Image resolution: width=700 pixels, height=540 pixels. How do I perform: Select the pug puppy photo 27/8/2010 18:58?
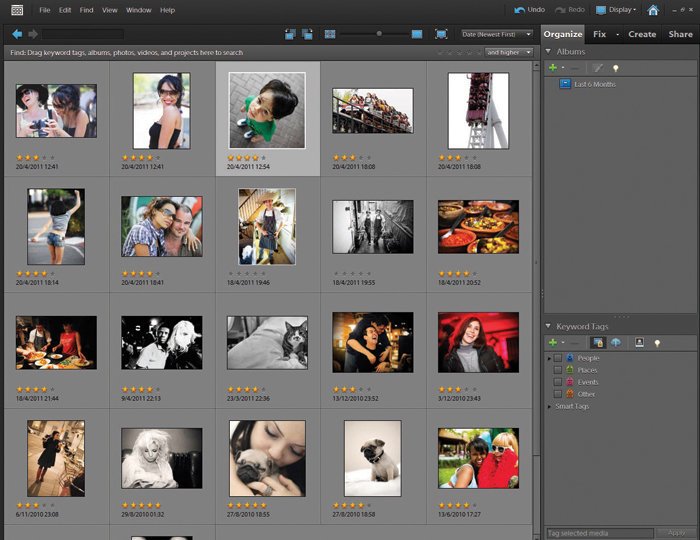[373, 458]
